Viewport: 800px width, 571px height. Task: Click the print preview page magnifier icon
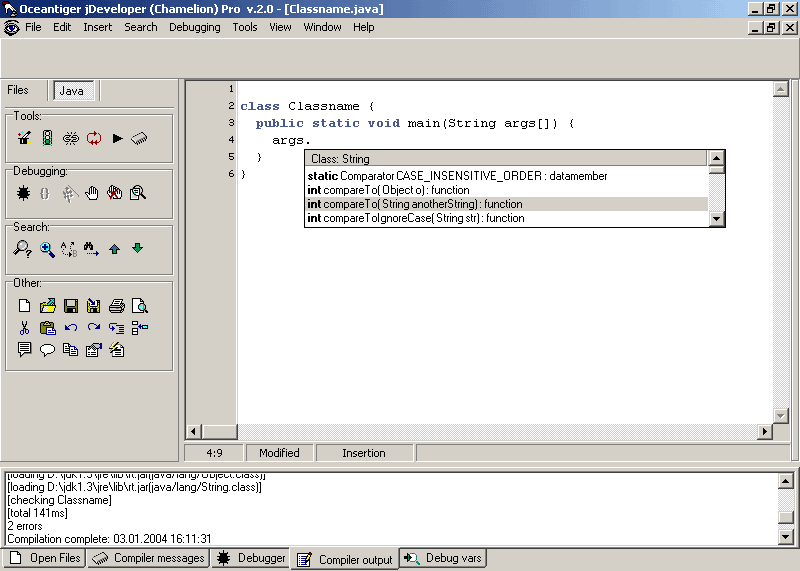[140, 306]
